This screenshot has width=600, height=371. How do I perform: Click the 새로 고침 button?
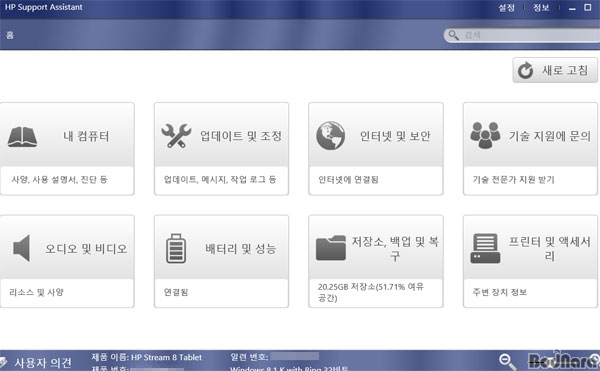pyautogui.click(x=555, y=70)
